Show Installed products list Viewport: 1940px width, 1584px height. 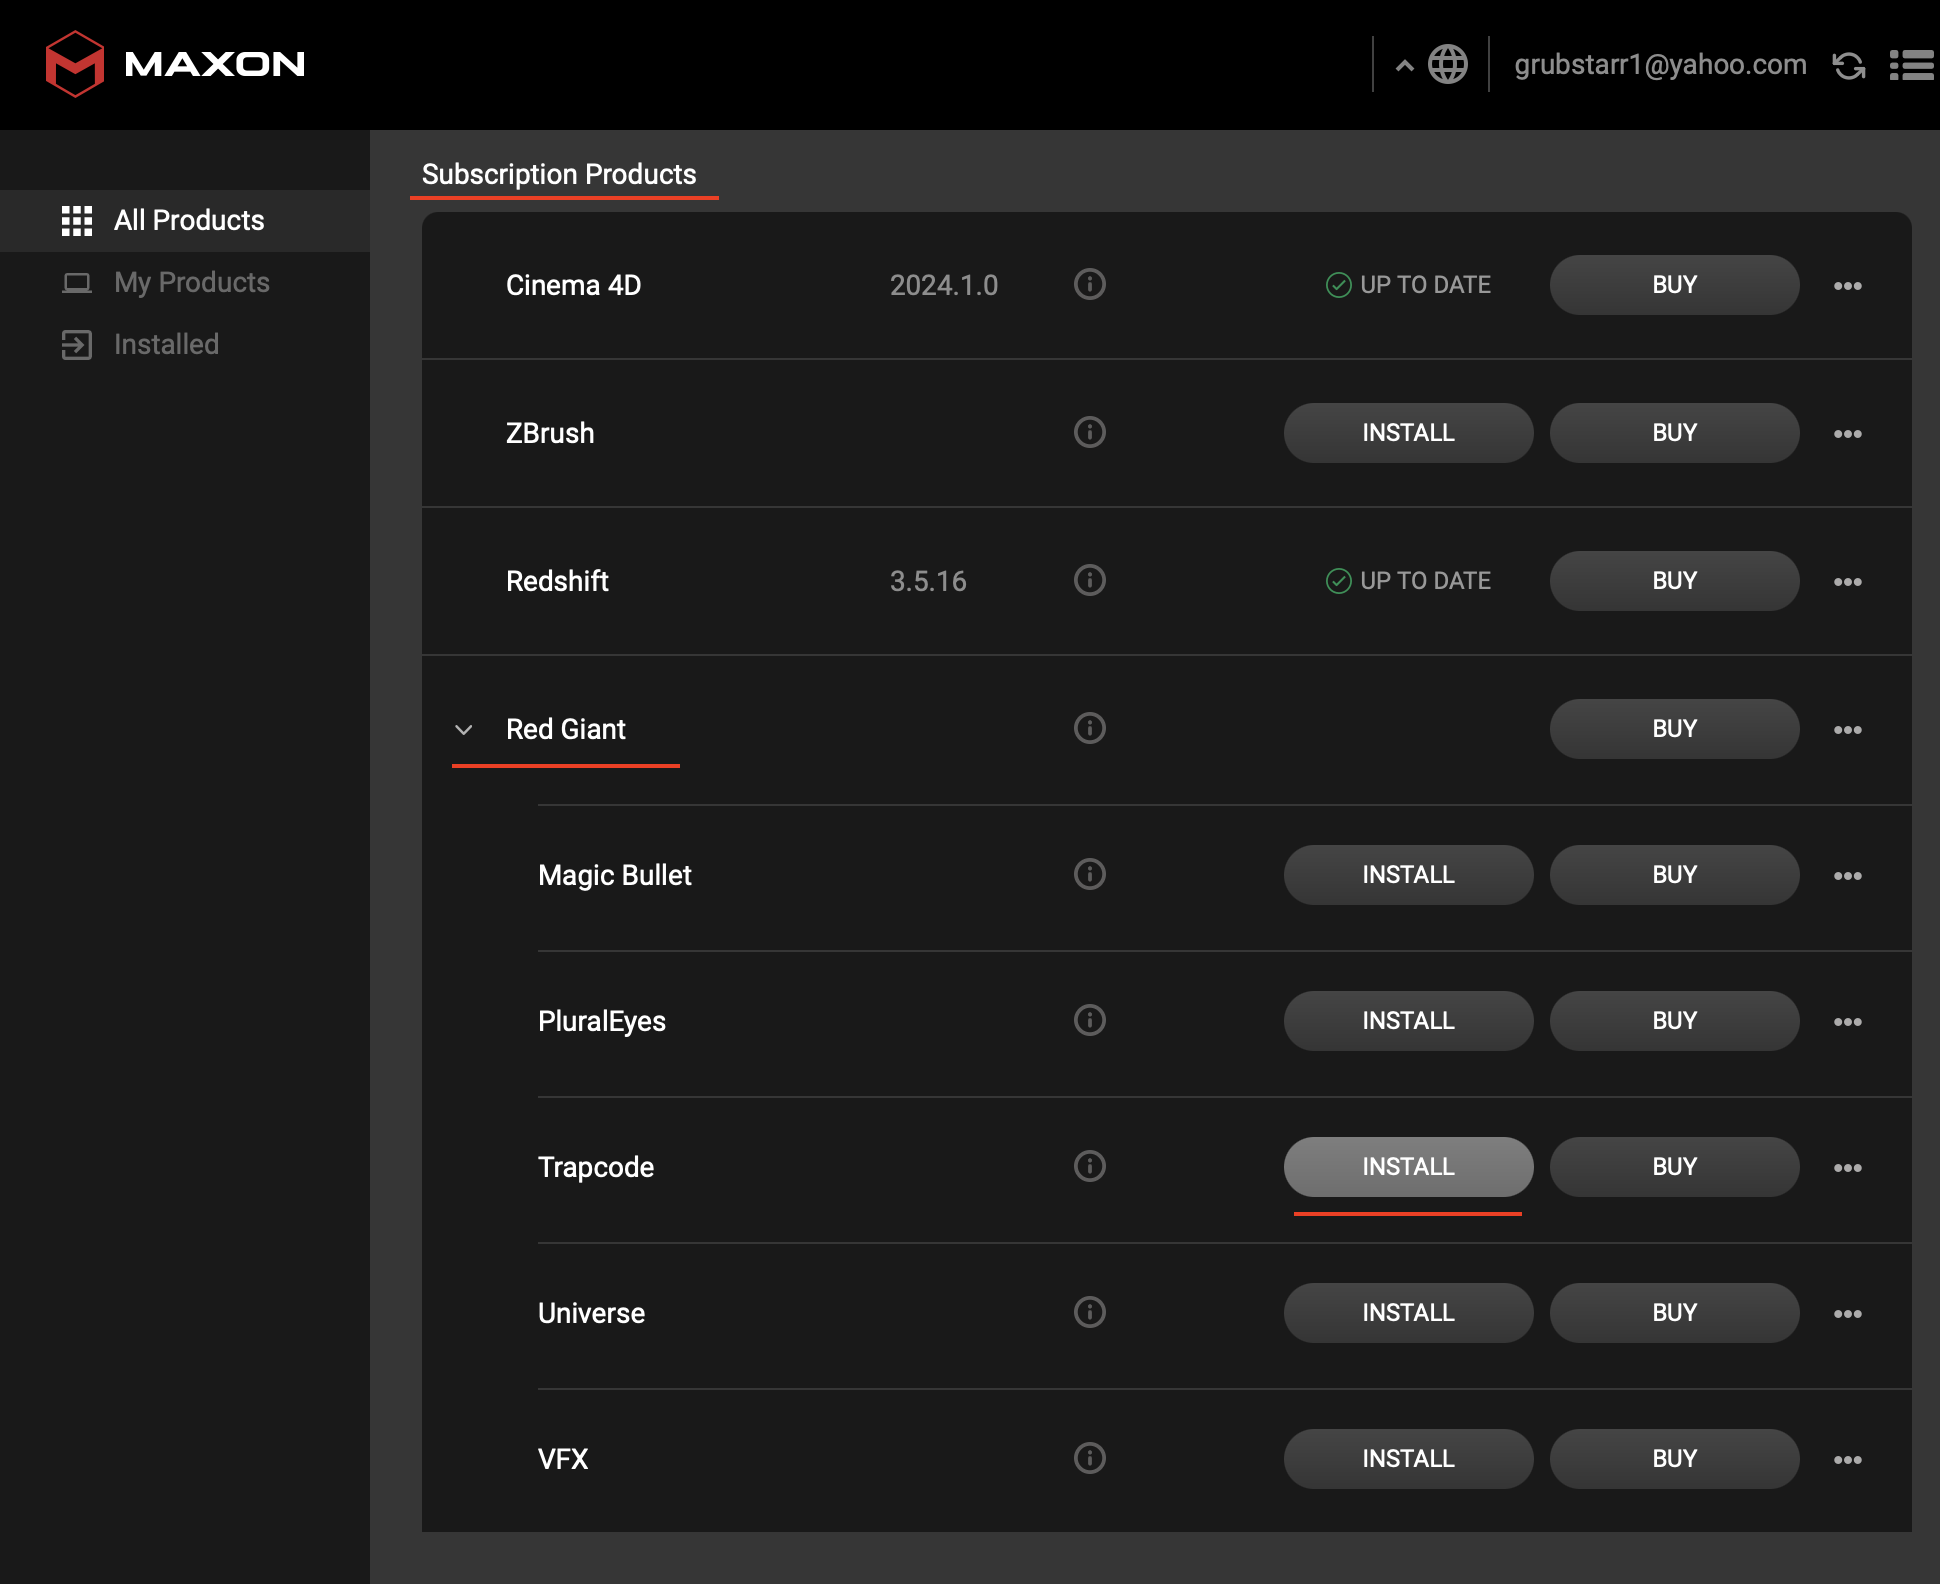tap(185, 345)
